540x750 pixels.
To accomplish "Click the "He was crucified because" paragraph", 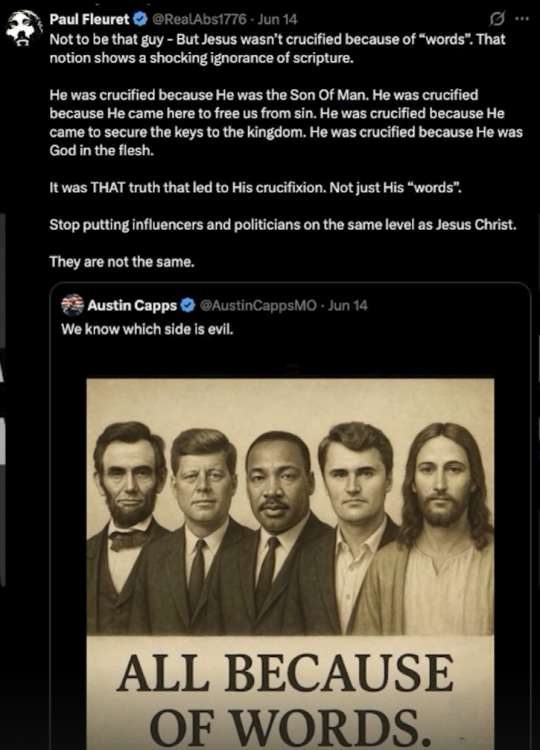I will pos(286,123).
